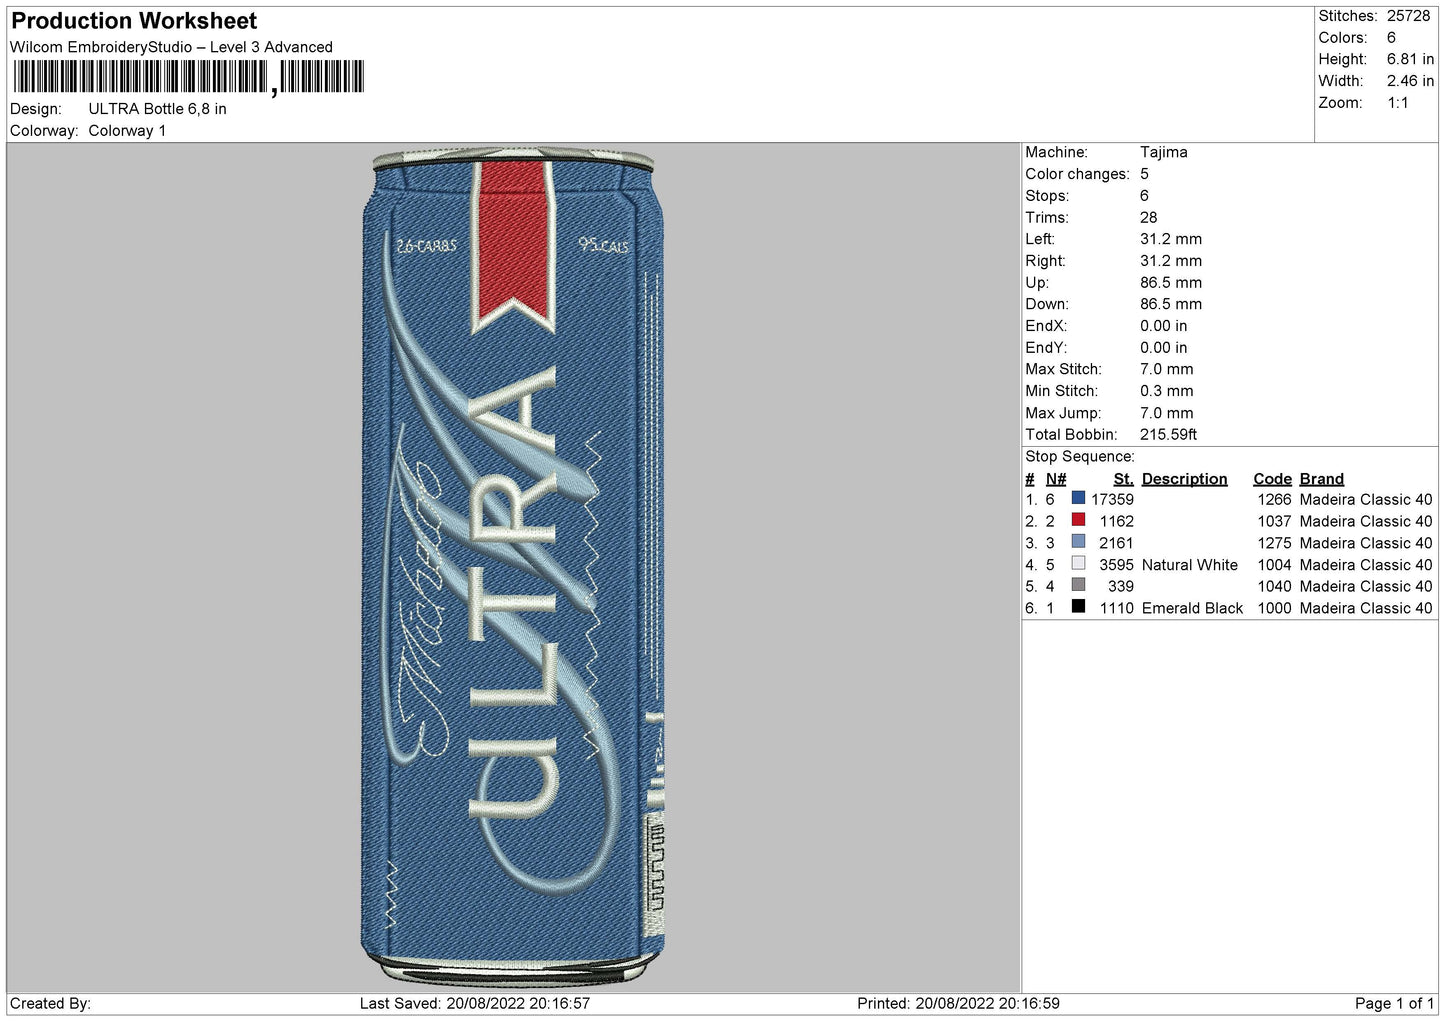The width and height of the screenshot is (1445, 1021).
Task: Click the Color changes value 5
Action: pos(1144,174)
